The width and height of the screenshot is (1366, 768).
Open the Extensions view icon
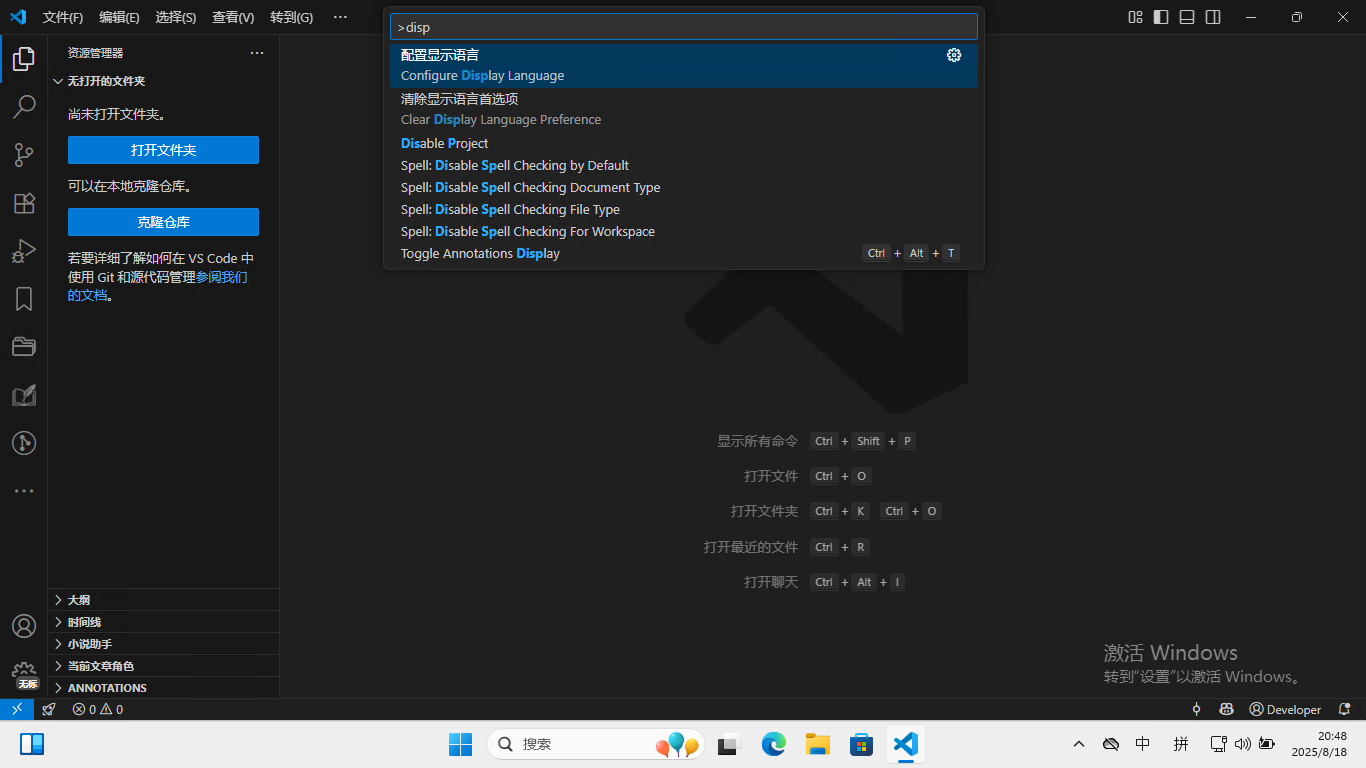click(24, 203)
